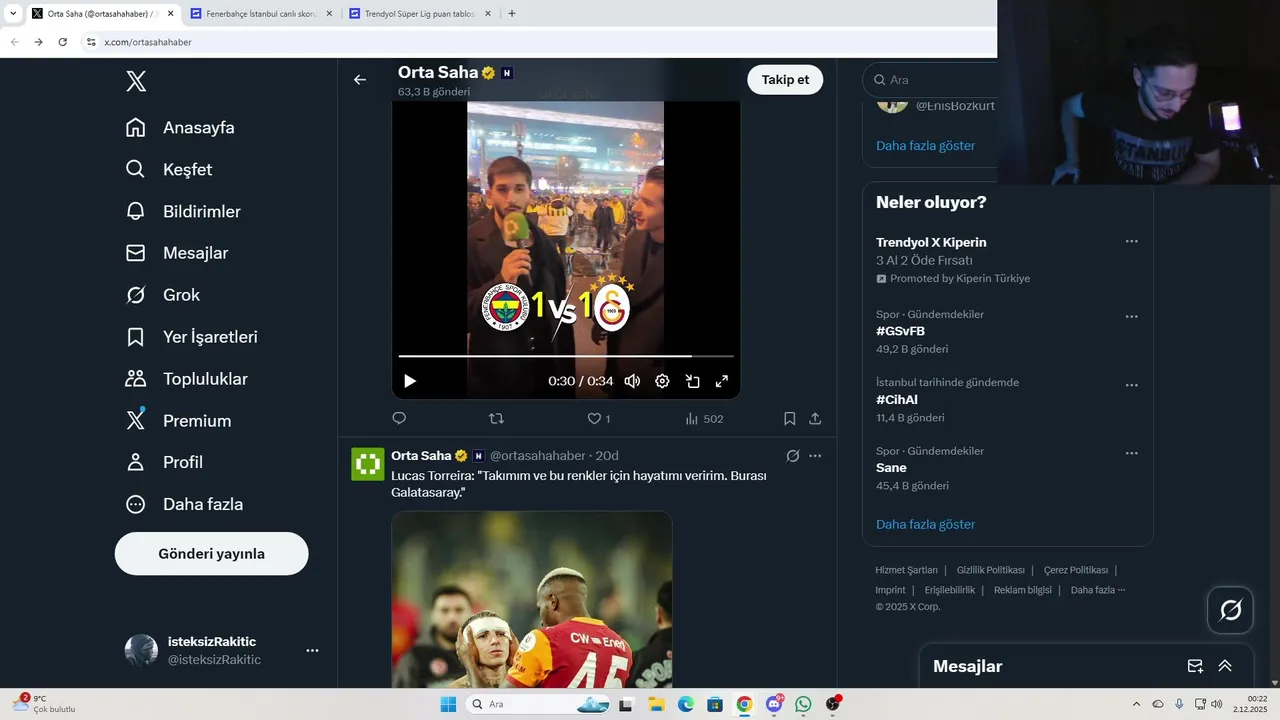The width and height of the screenshot is (1280, 720).
Task: Open Mesajlar in the sidebar
Action: pos(177,254)
